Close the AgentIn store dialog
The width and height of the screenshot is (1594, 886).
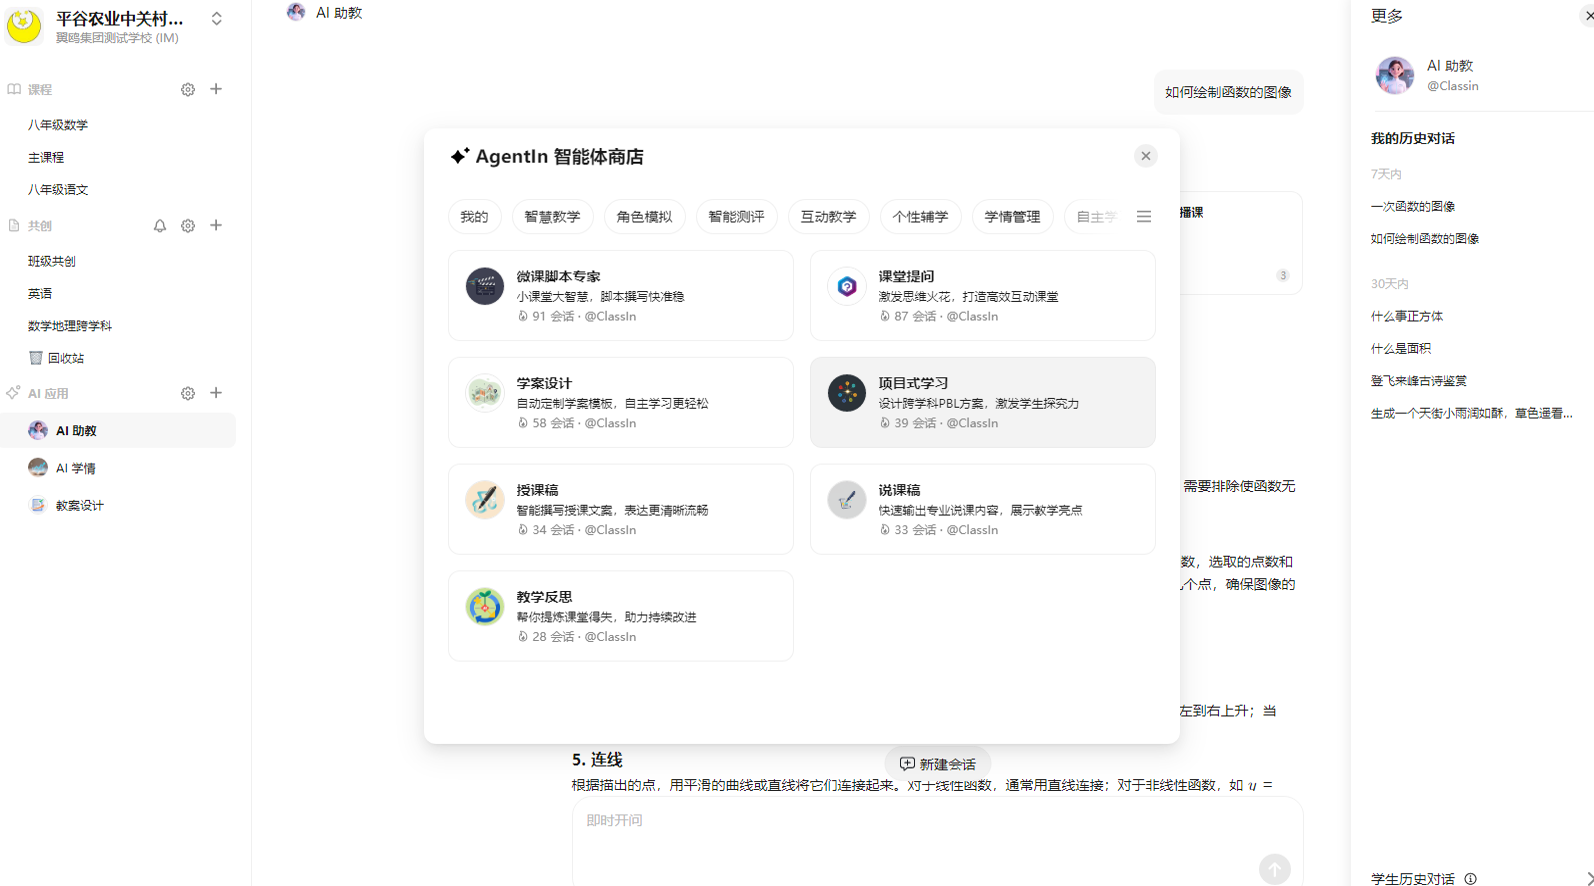click(1146, 156)
